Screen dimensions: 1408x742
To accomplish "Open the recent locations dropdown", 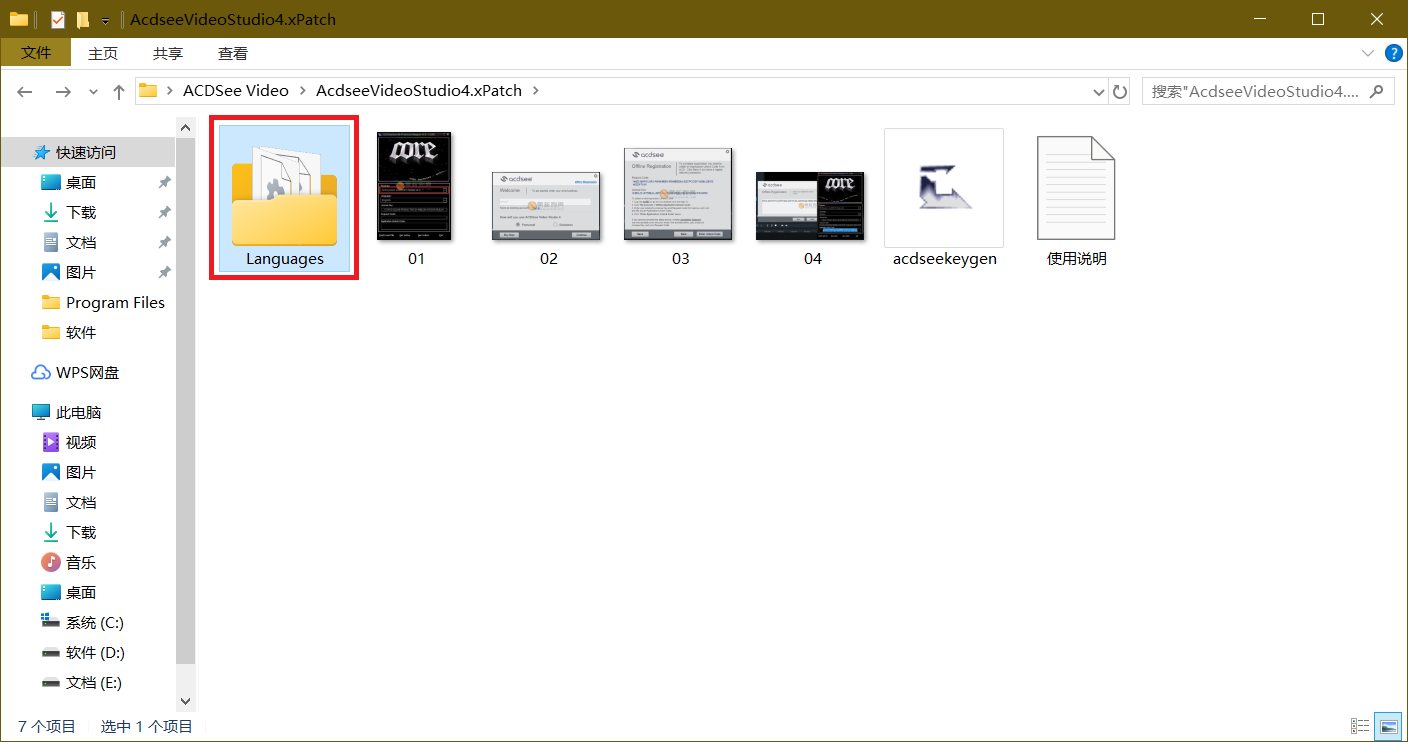I will click(x=94, y=91).
